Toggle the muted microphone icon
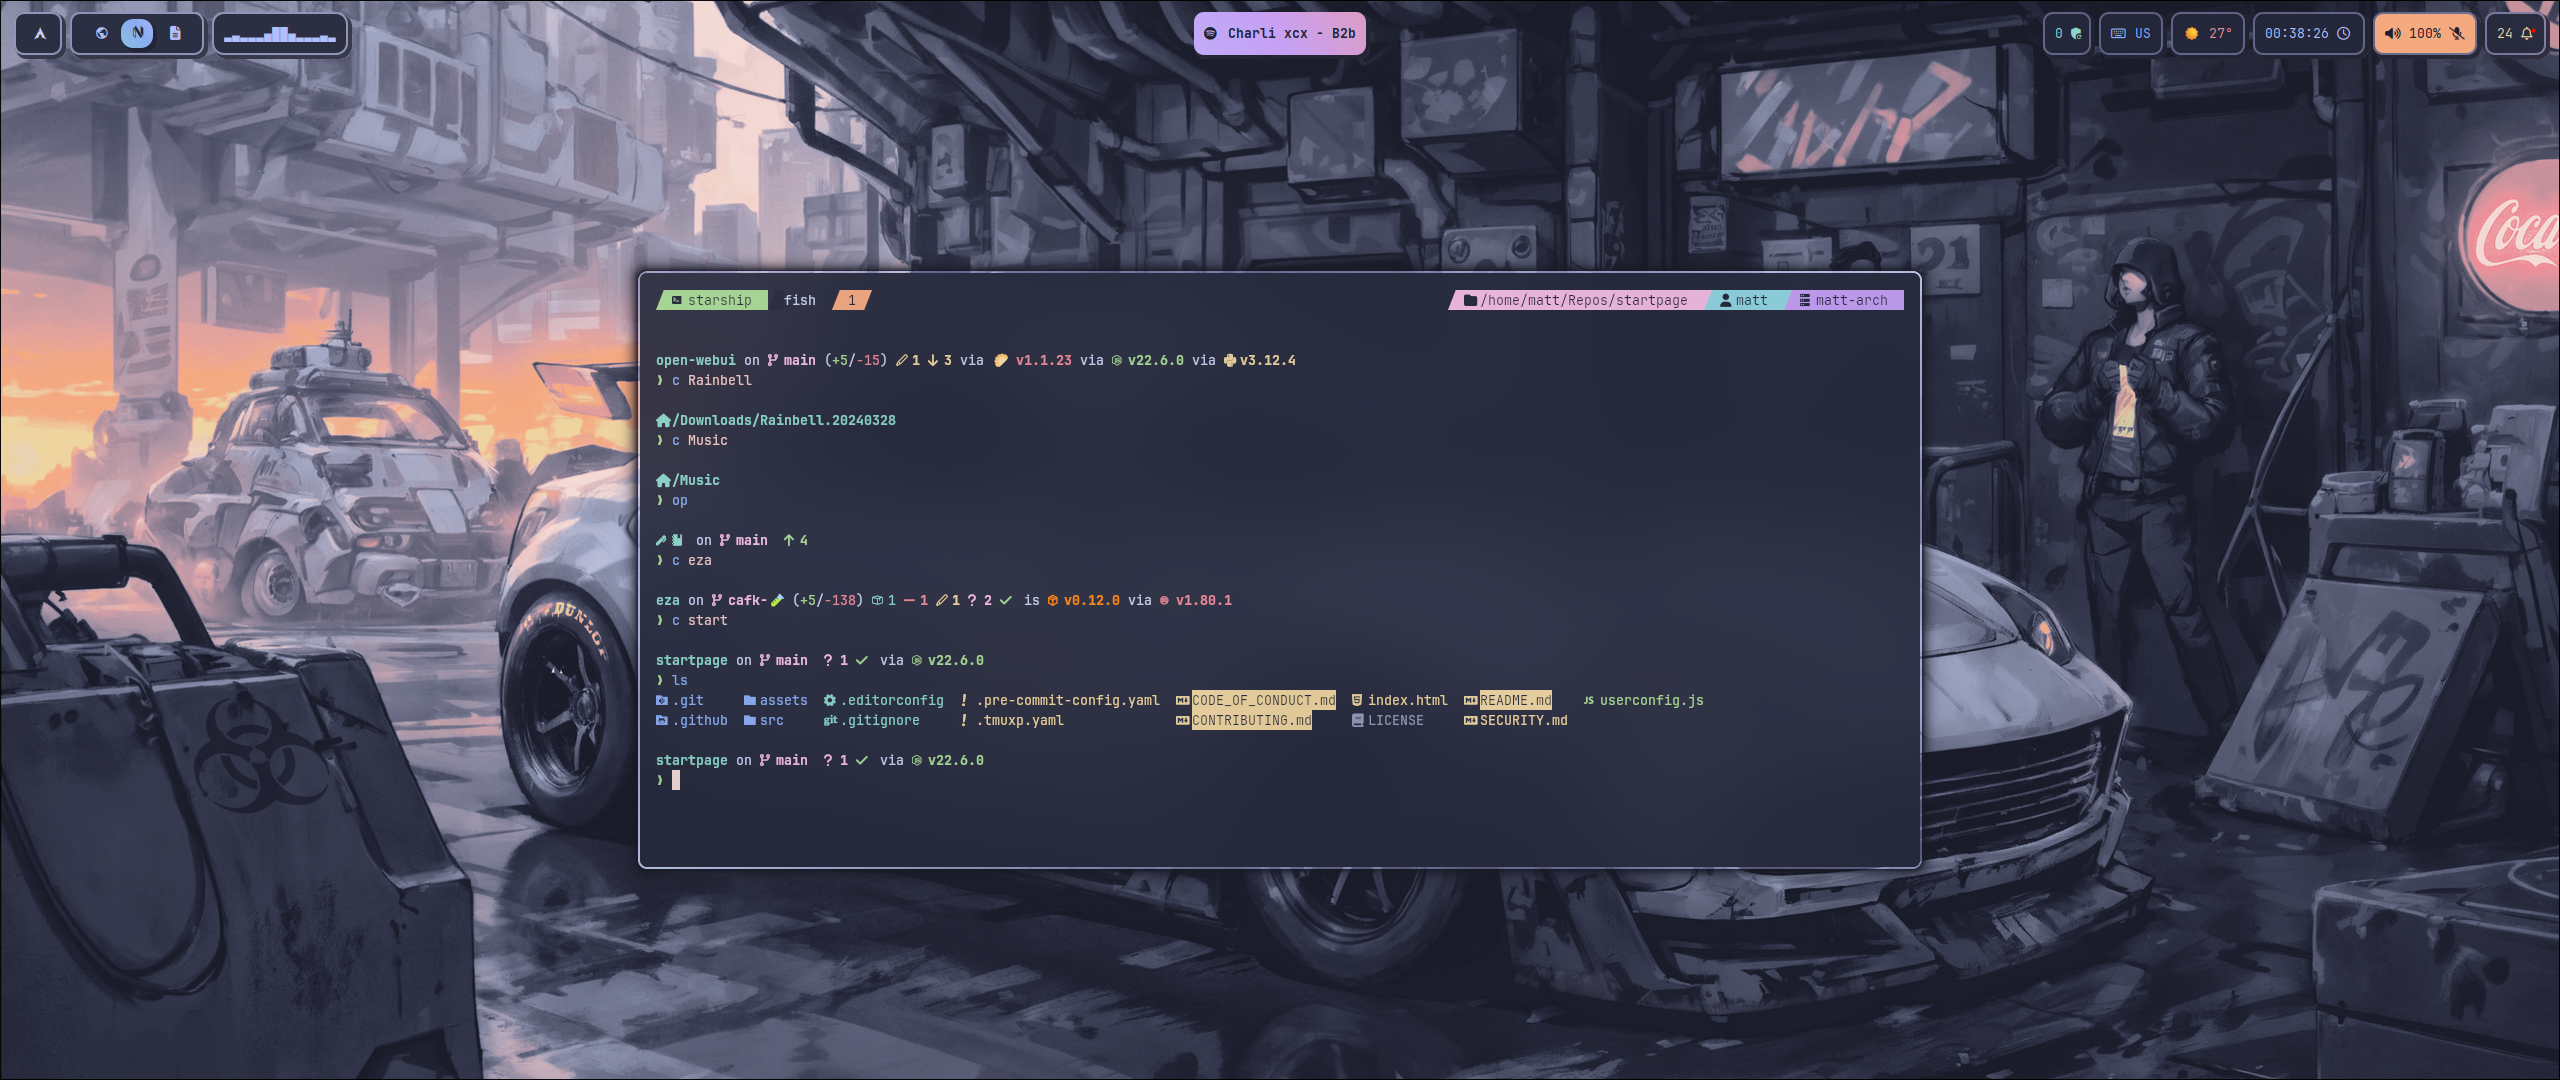The image size is (2560, 1080). (2455, 33)
